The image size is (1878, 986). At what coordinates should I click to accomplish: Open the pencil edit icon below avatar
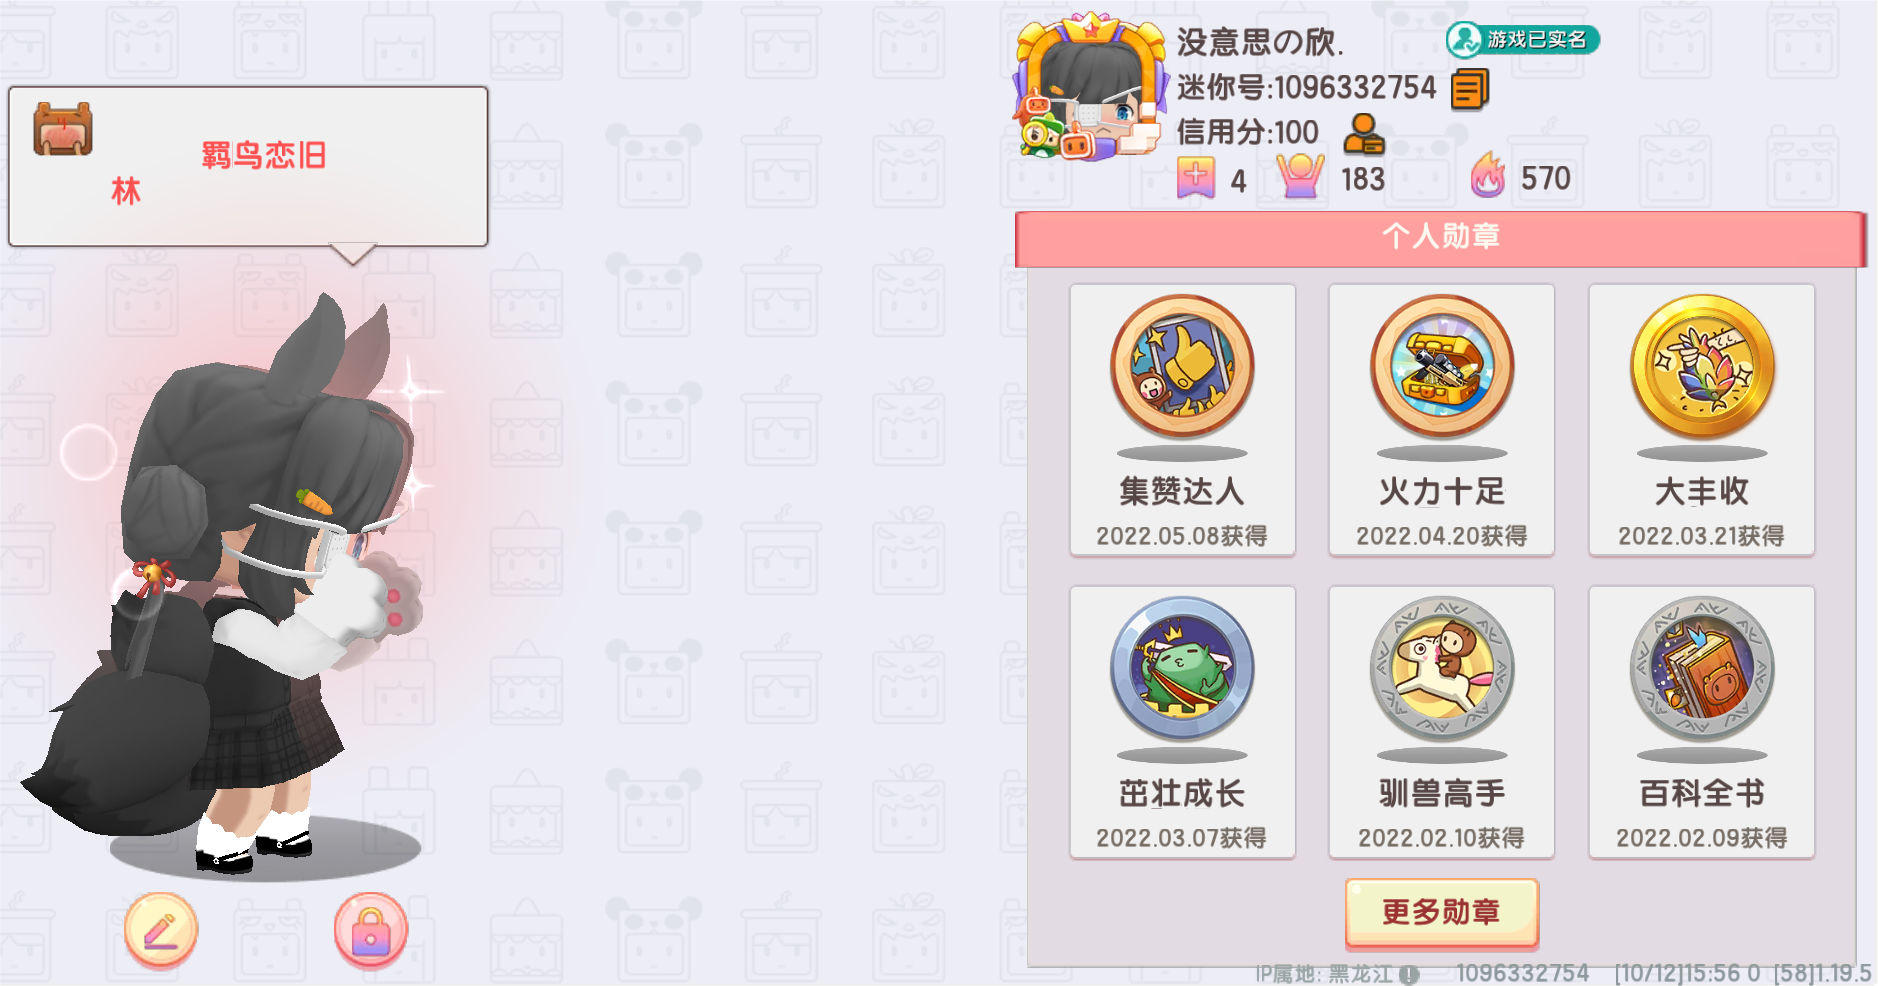pyautogui.click(x=161, y=931)
